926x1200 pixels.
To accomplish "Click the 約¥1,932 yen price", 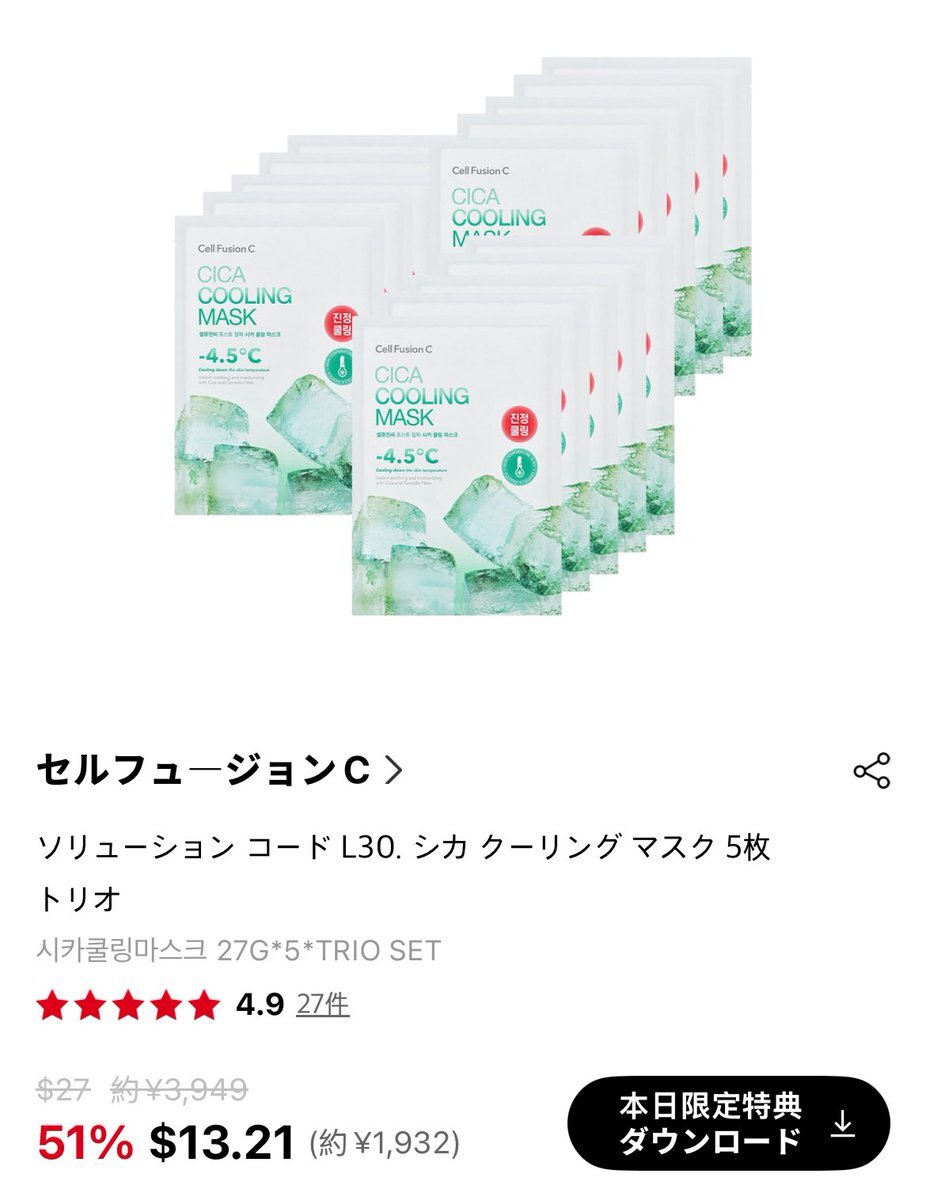I will point(384,1142).
